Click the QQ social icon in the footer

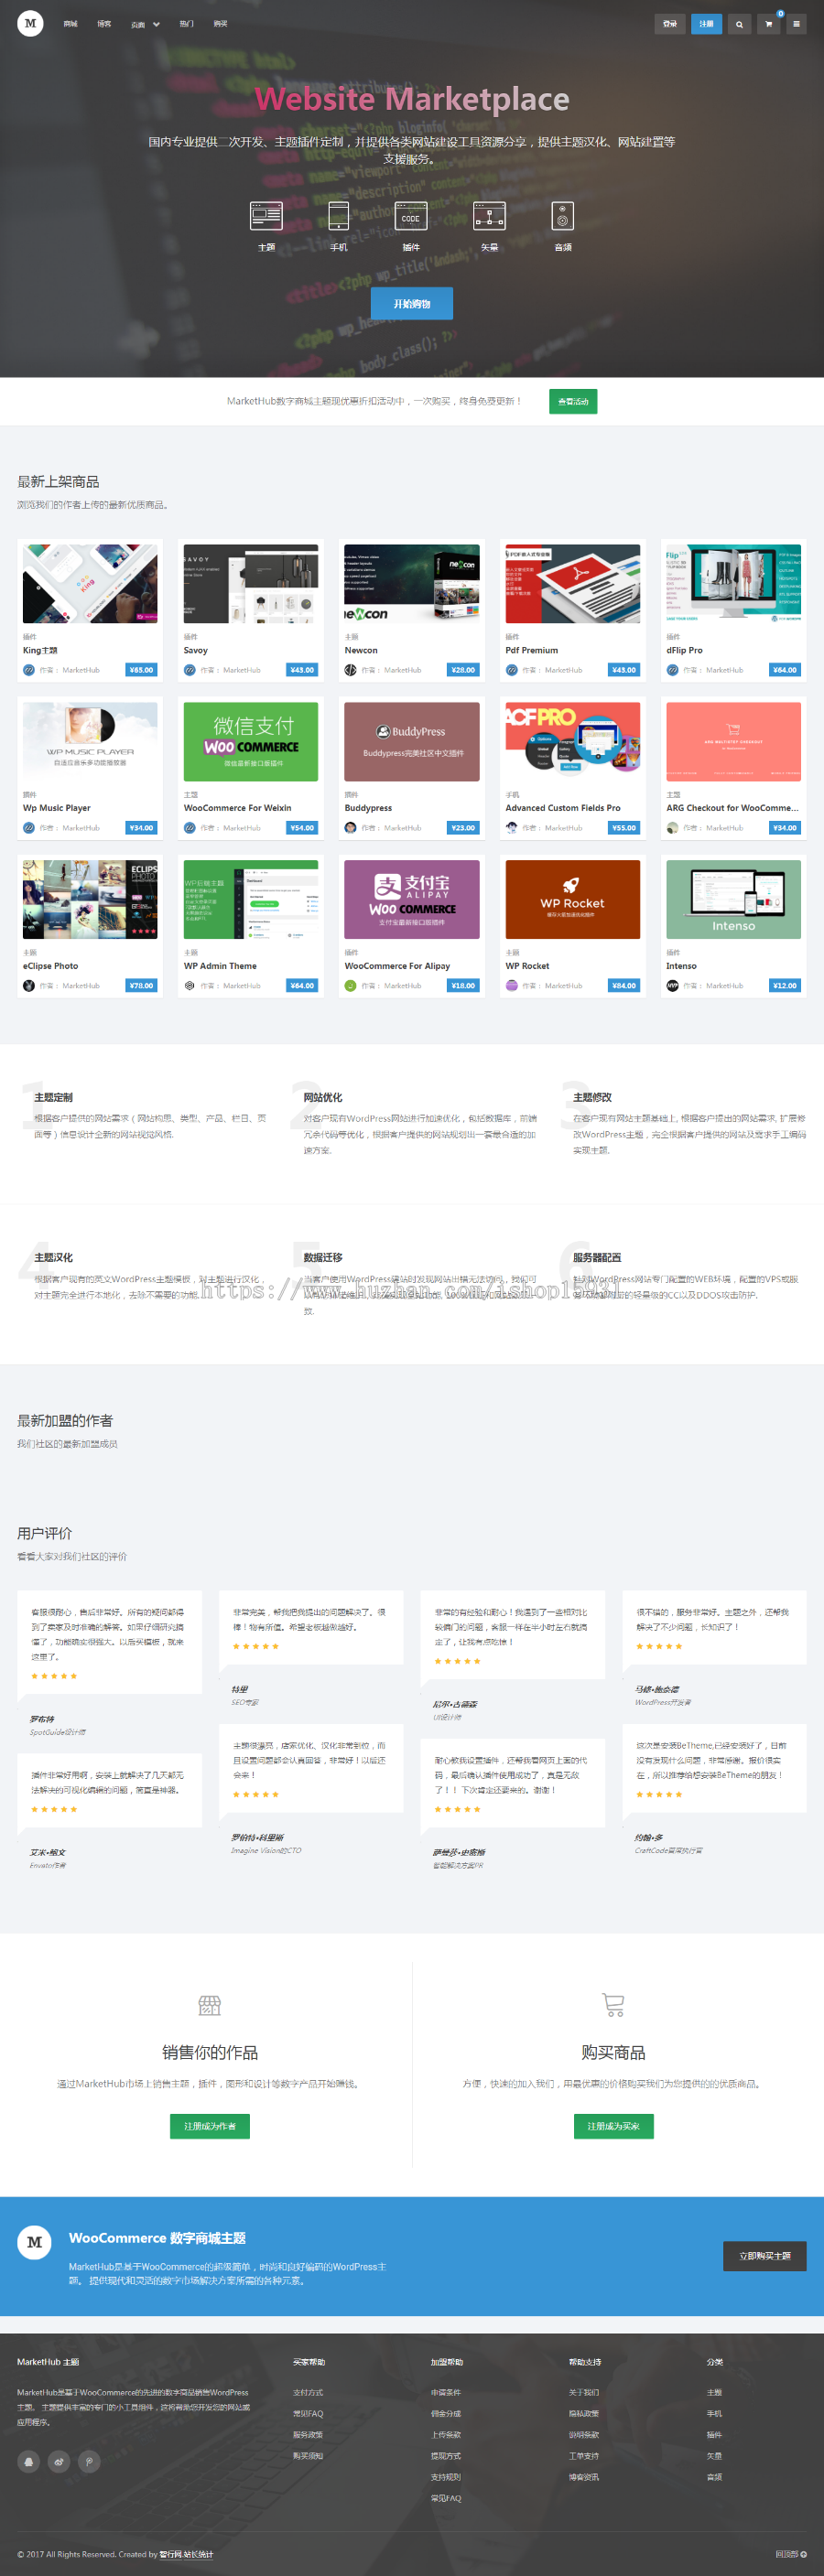click(x=29, y=2461)
